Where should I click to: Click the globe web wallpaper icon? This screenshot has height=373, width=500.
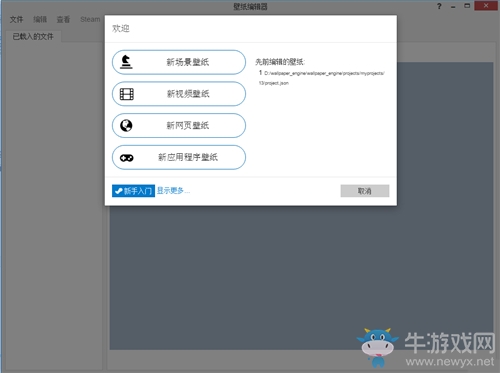tap(126, 126)
